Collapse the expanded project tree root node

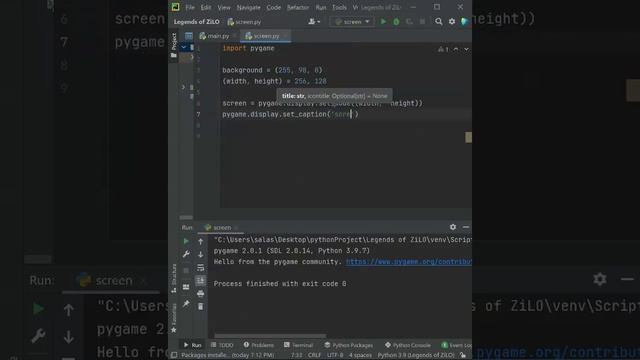(x=183, y=47)
